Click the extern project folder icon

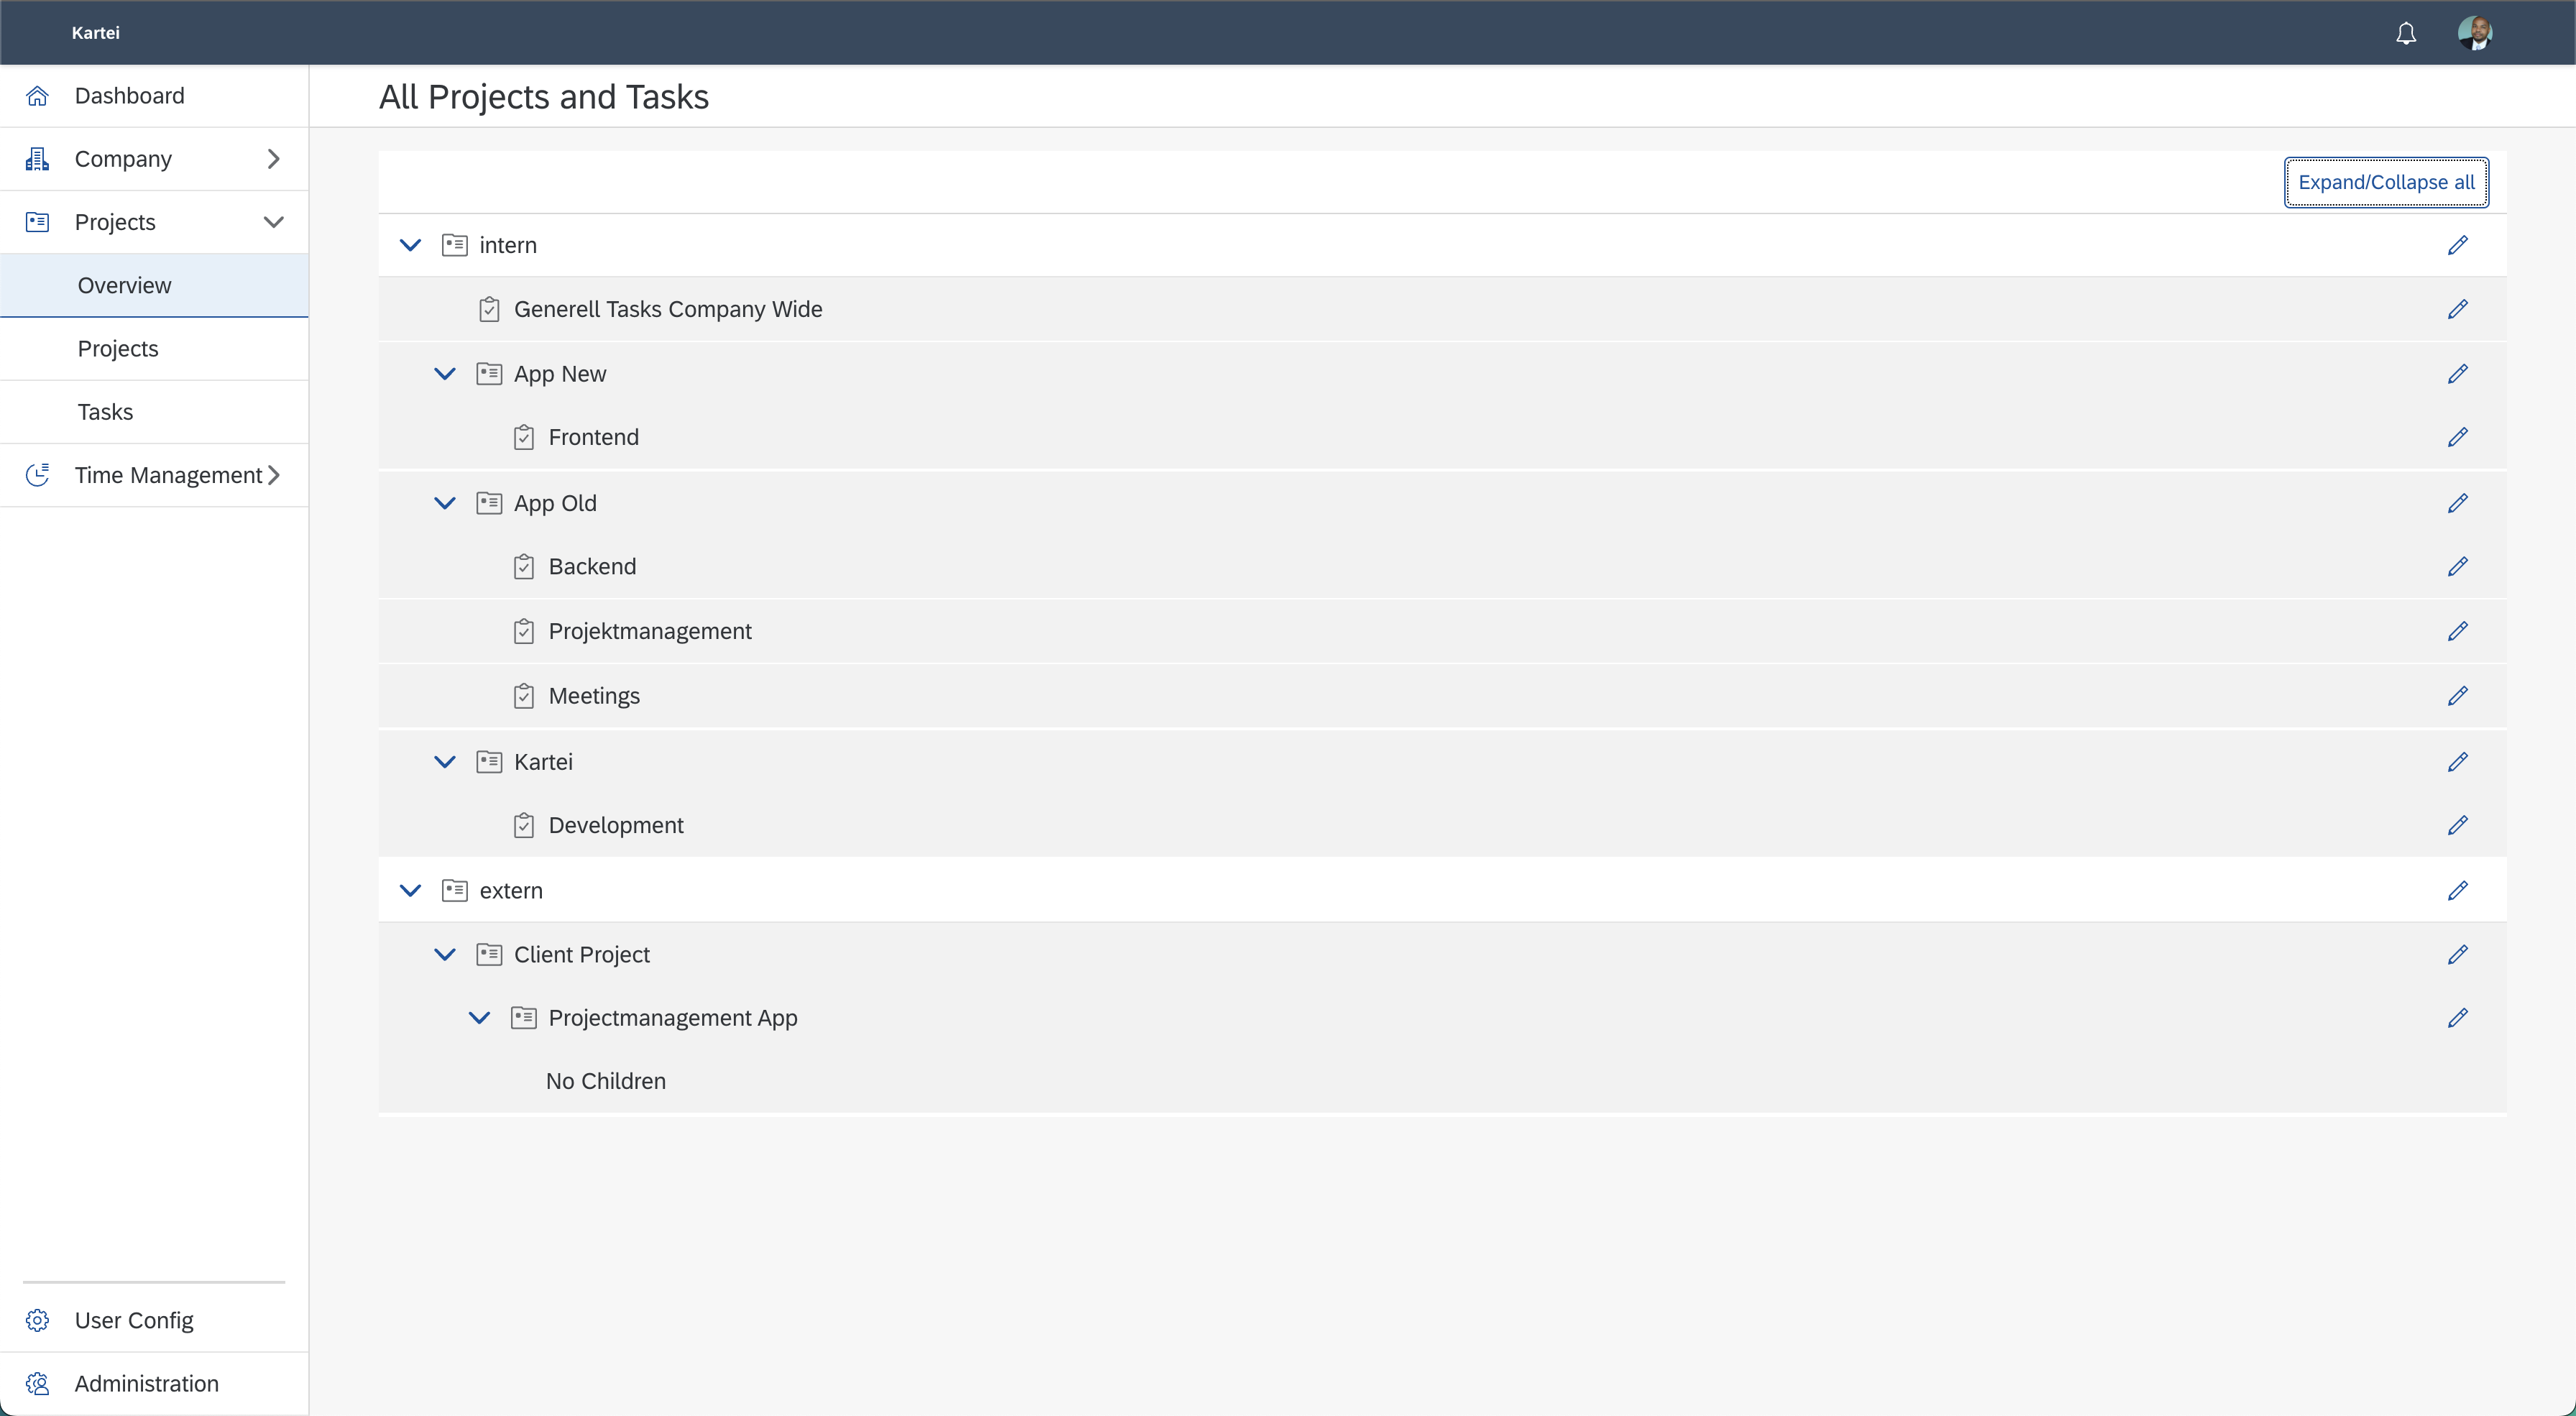click(455, 890)
